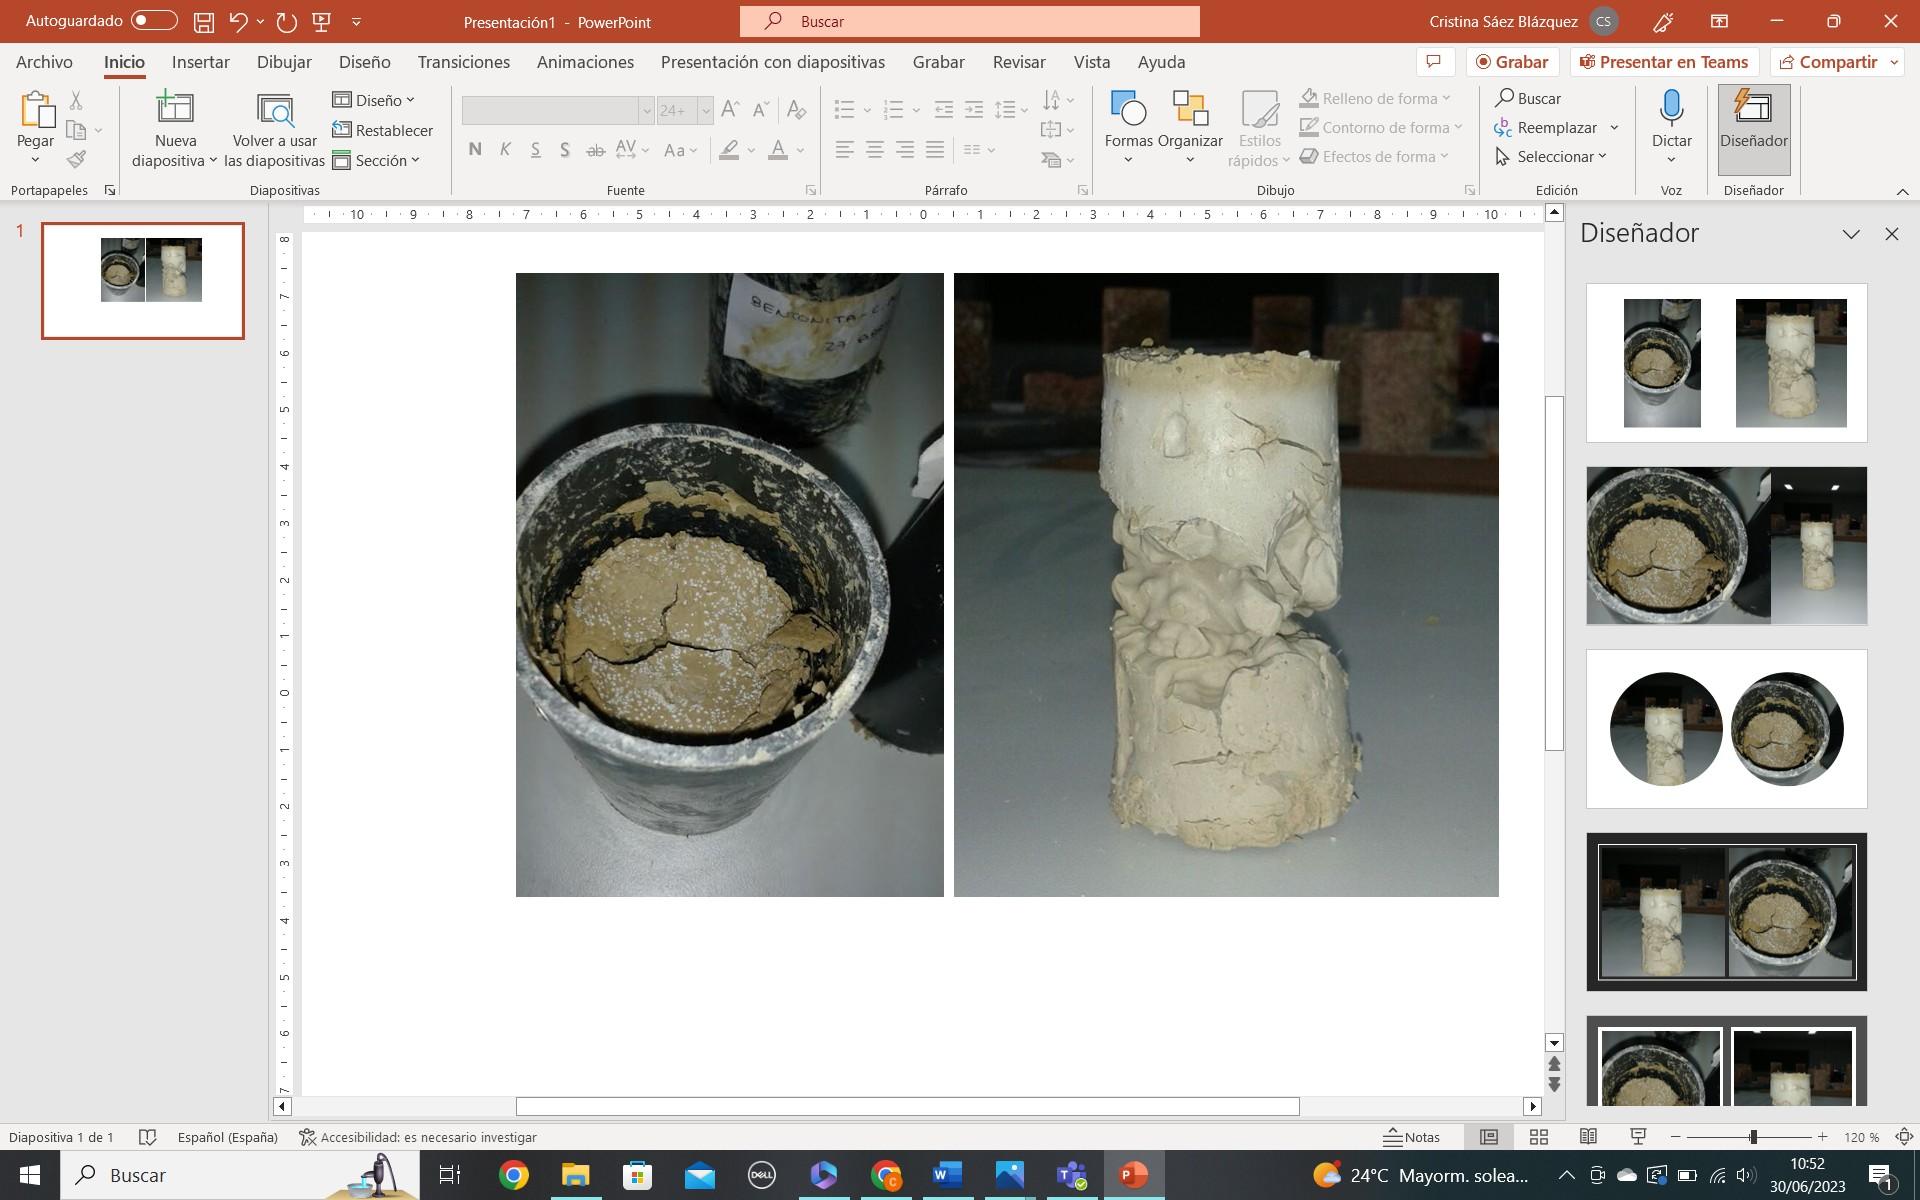
Task: Switch to slide sorter view icon
Action: (1539, 1137)
